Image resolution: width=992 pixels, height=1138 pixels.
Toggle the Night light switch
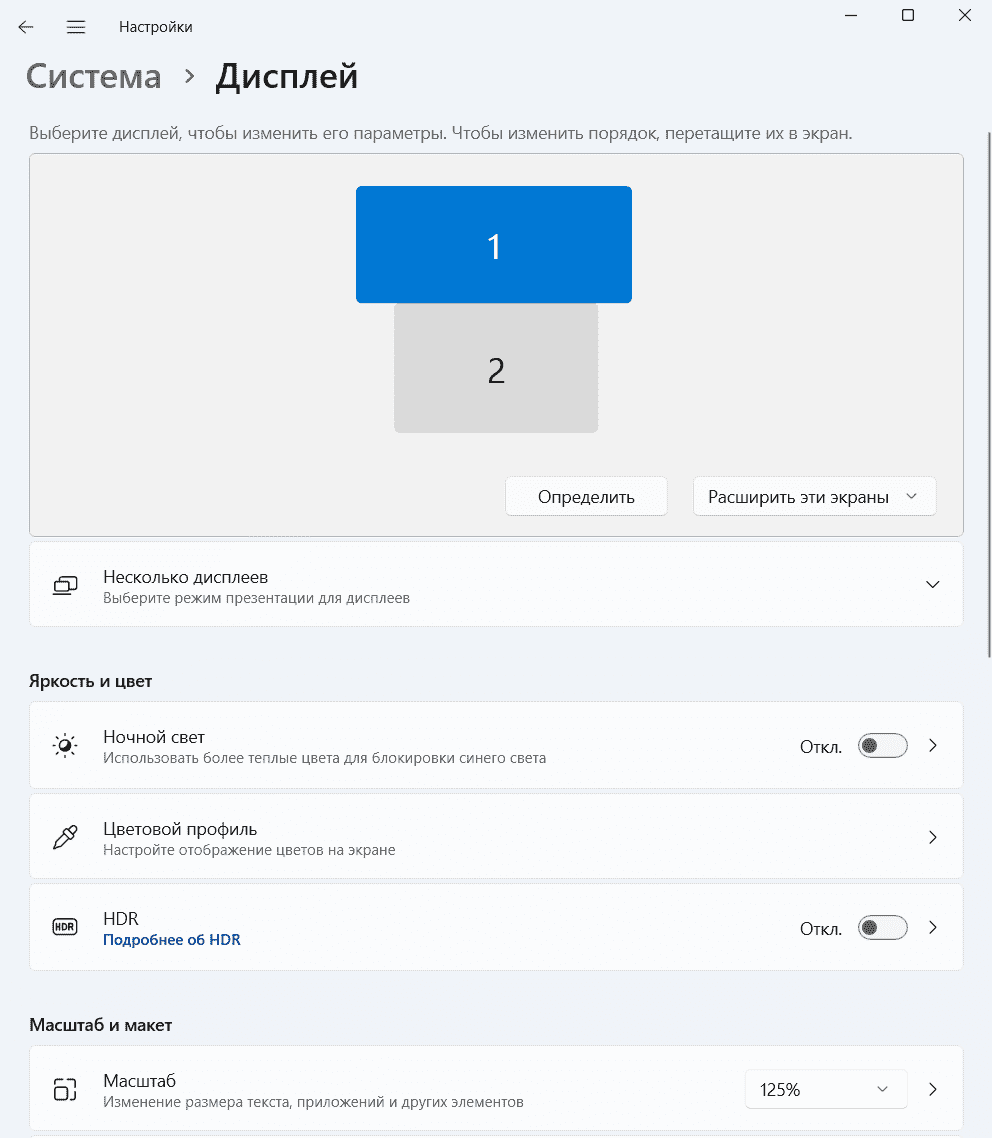(882, 746)
